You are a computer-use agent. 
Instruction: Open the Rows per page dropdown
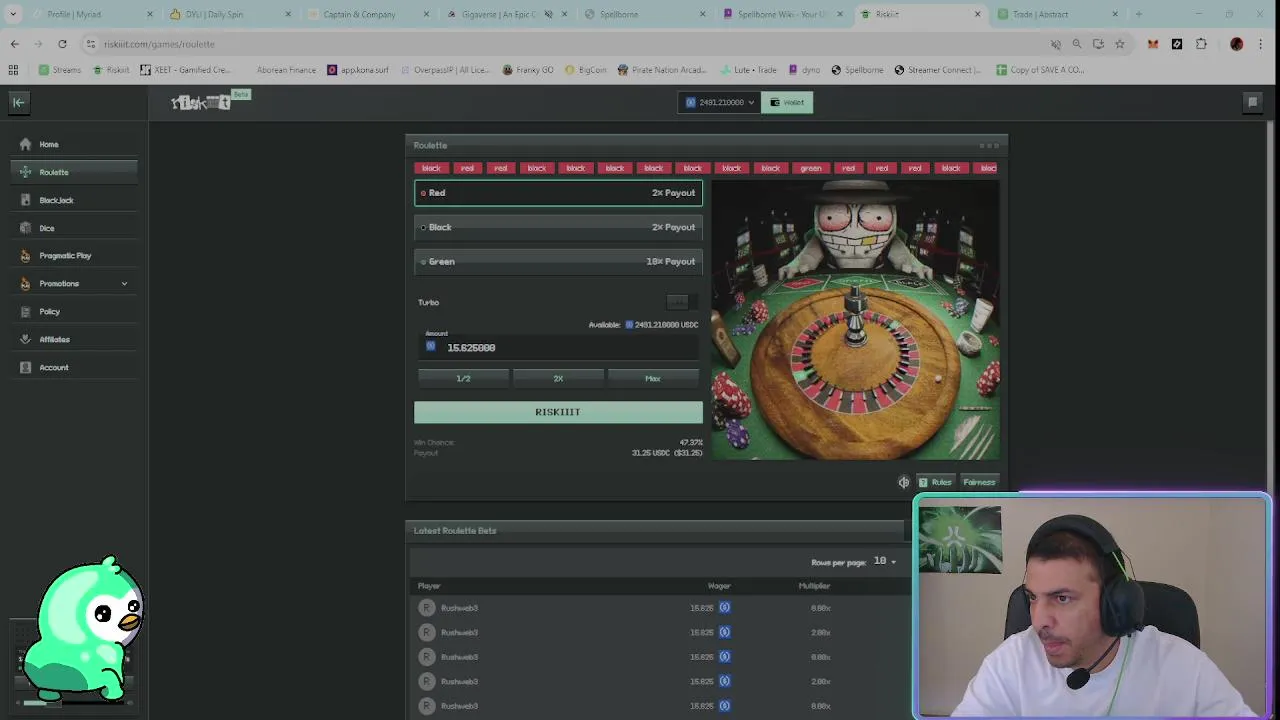point(884,561)
